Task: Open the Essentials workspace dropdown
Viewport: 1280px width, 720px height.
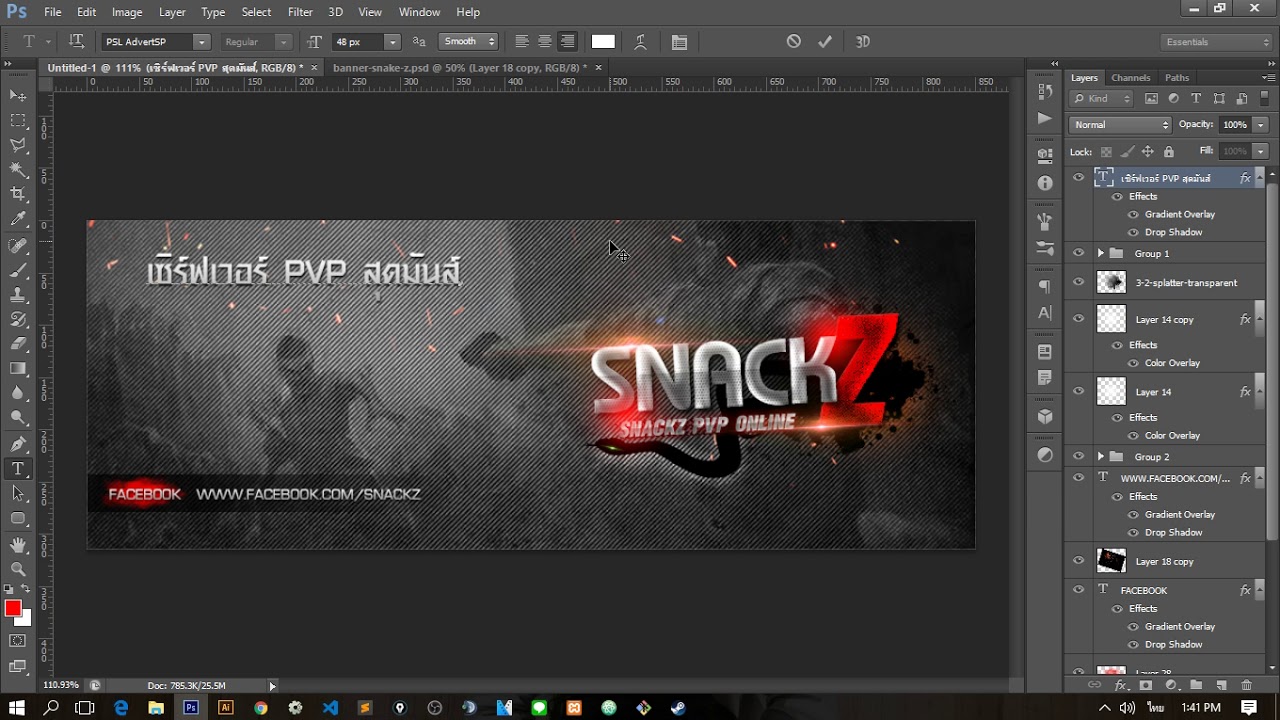Action: 1217,42
